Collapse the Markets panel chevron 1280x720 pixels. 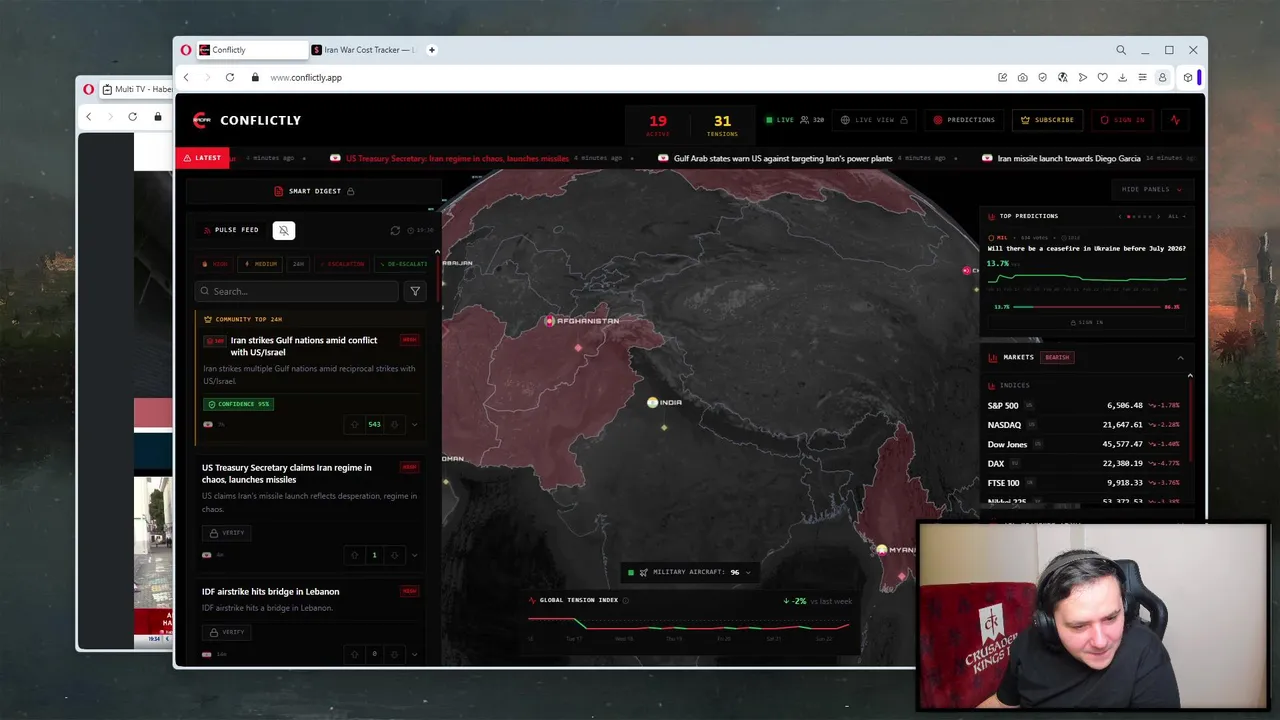pyautogui.click(x=1180, y=358)
